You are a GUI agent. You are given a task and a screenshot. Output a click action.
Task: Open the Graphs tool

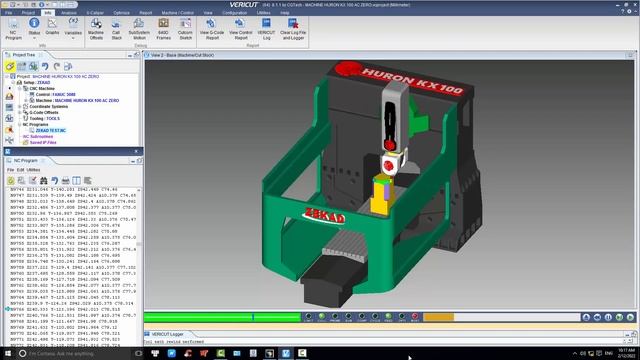pos(52,27)
